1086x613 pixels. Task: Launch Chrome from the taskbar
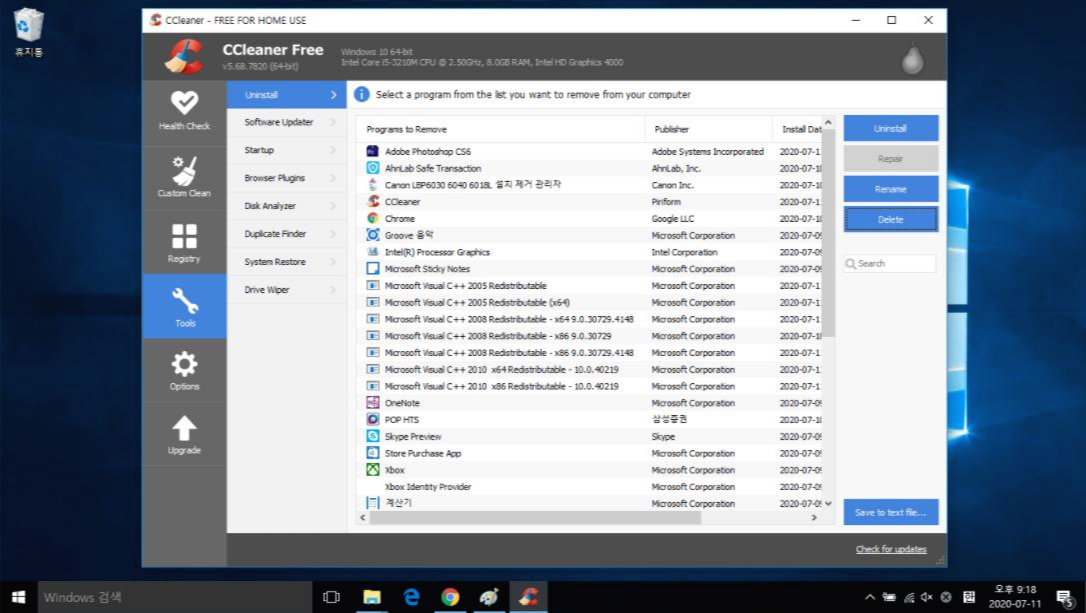click(x=450, y=596)
